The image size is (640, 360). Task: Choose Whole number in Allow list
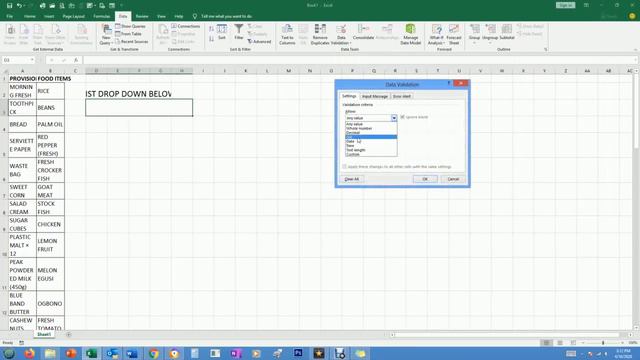click(x=371, y=128)
